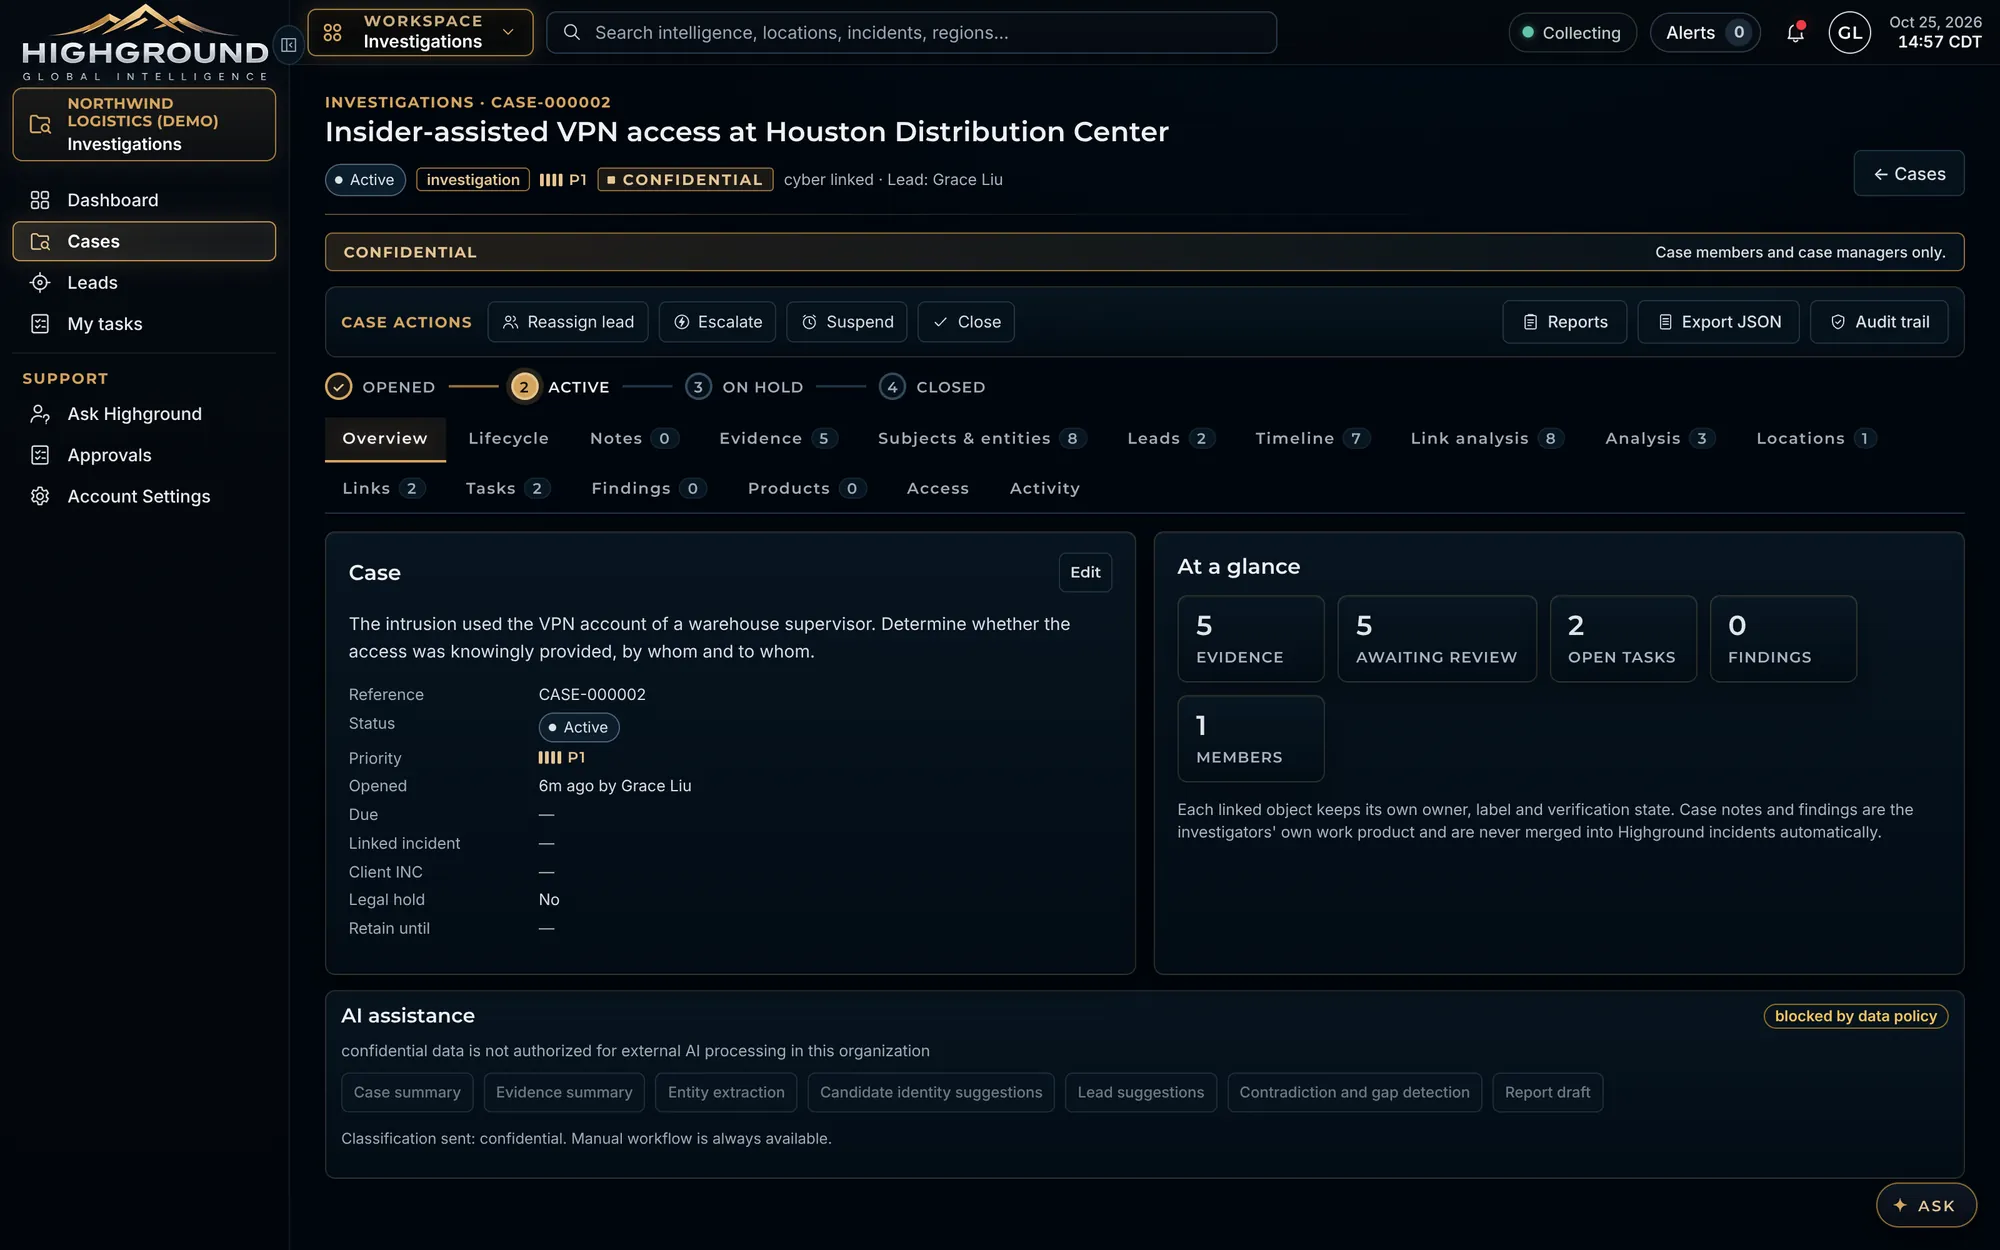Screen dimensions: 2000x1250
Task: Select Leads in the sidebar
Action: (x=144, y=283)
